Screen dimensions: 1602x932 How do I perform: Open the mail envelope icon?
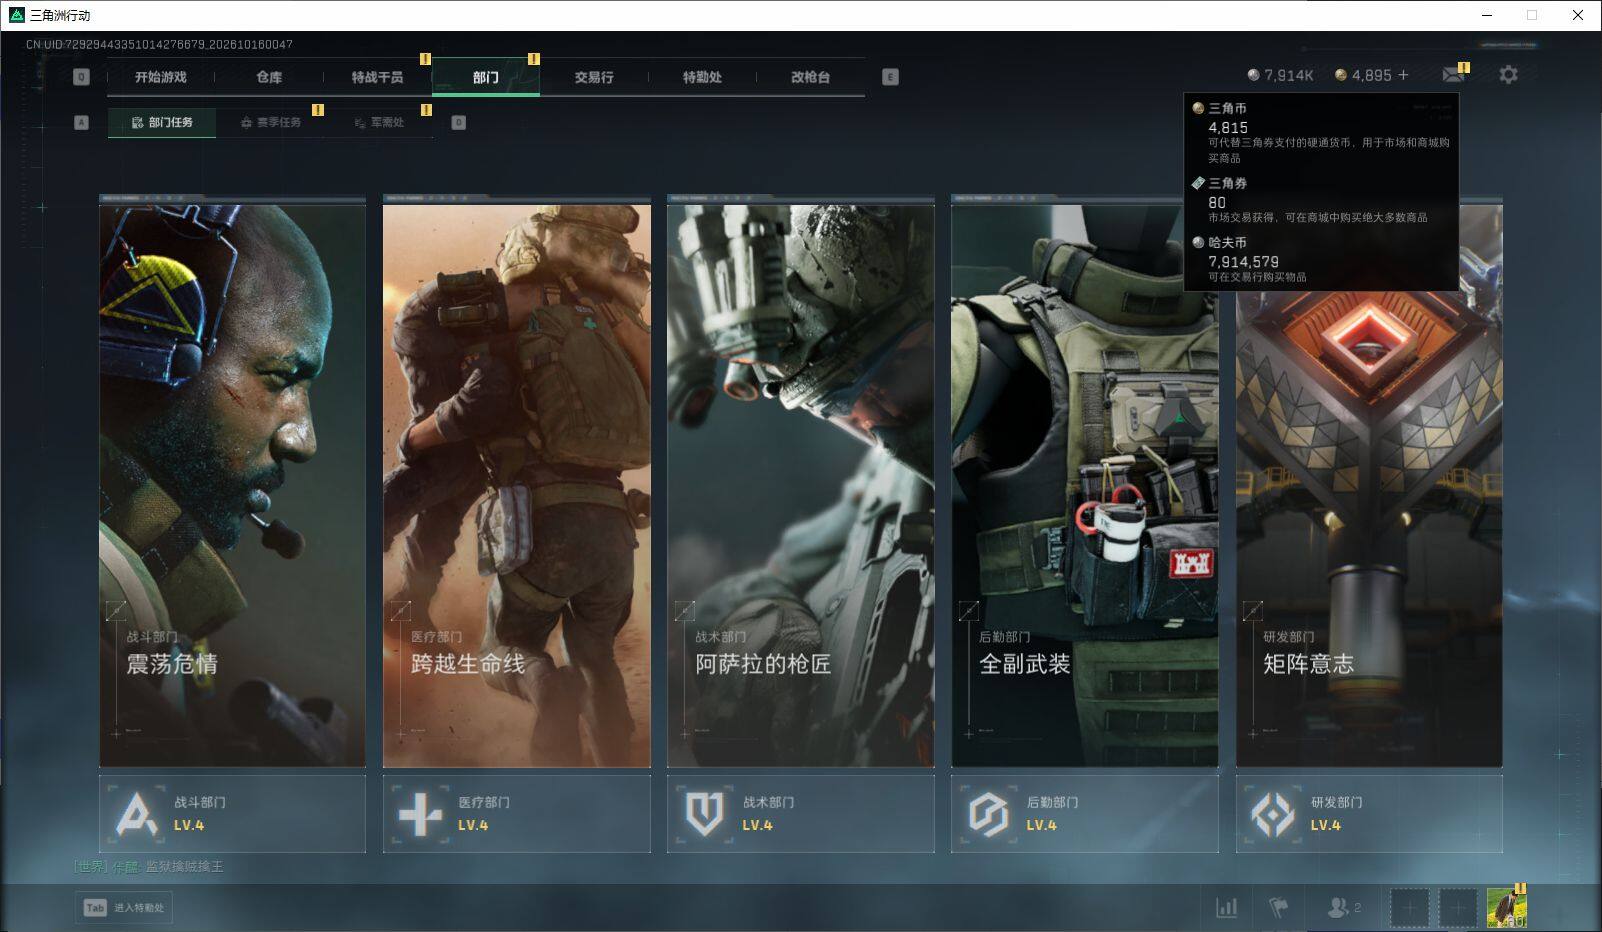(1453, 75)
